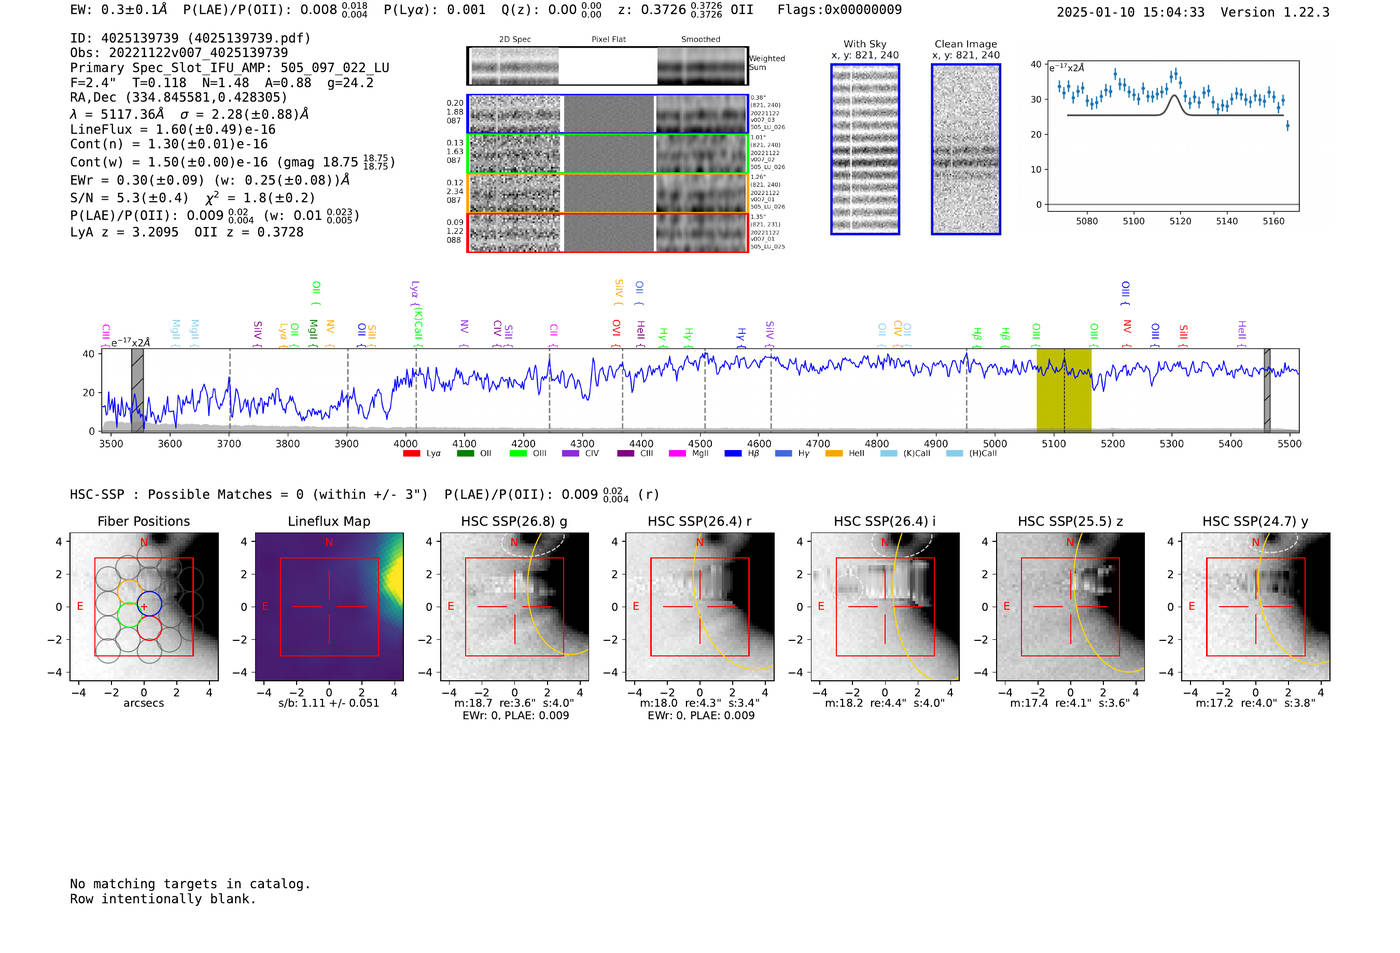Select the blue-bordered 2D fiber spectrum row
The height and width of the screenshot is (953, 1400).
pos(608,114)
